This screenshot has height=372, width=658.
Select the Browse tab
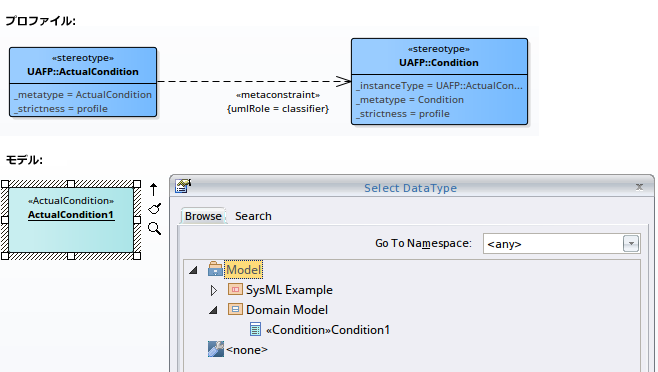[203, 216]
